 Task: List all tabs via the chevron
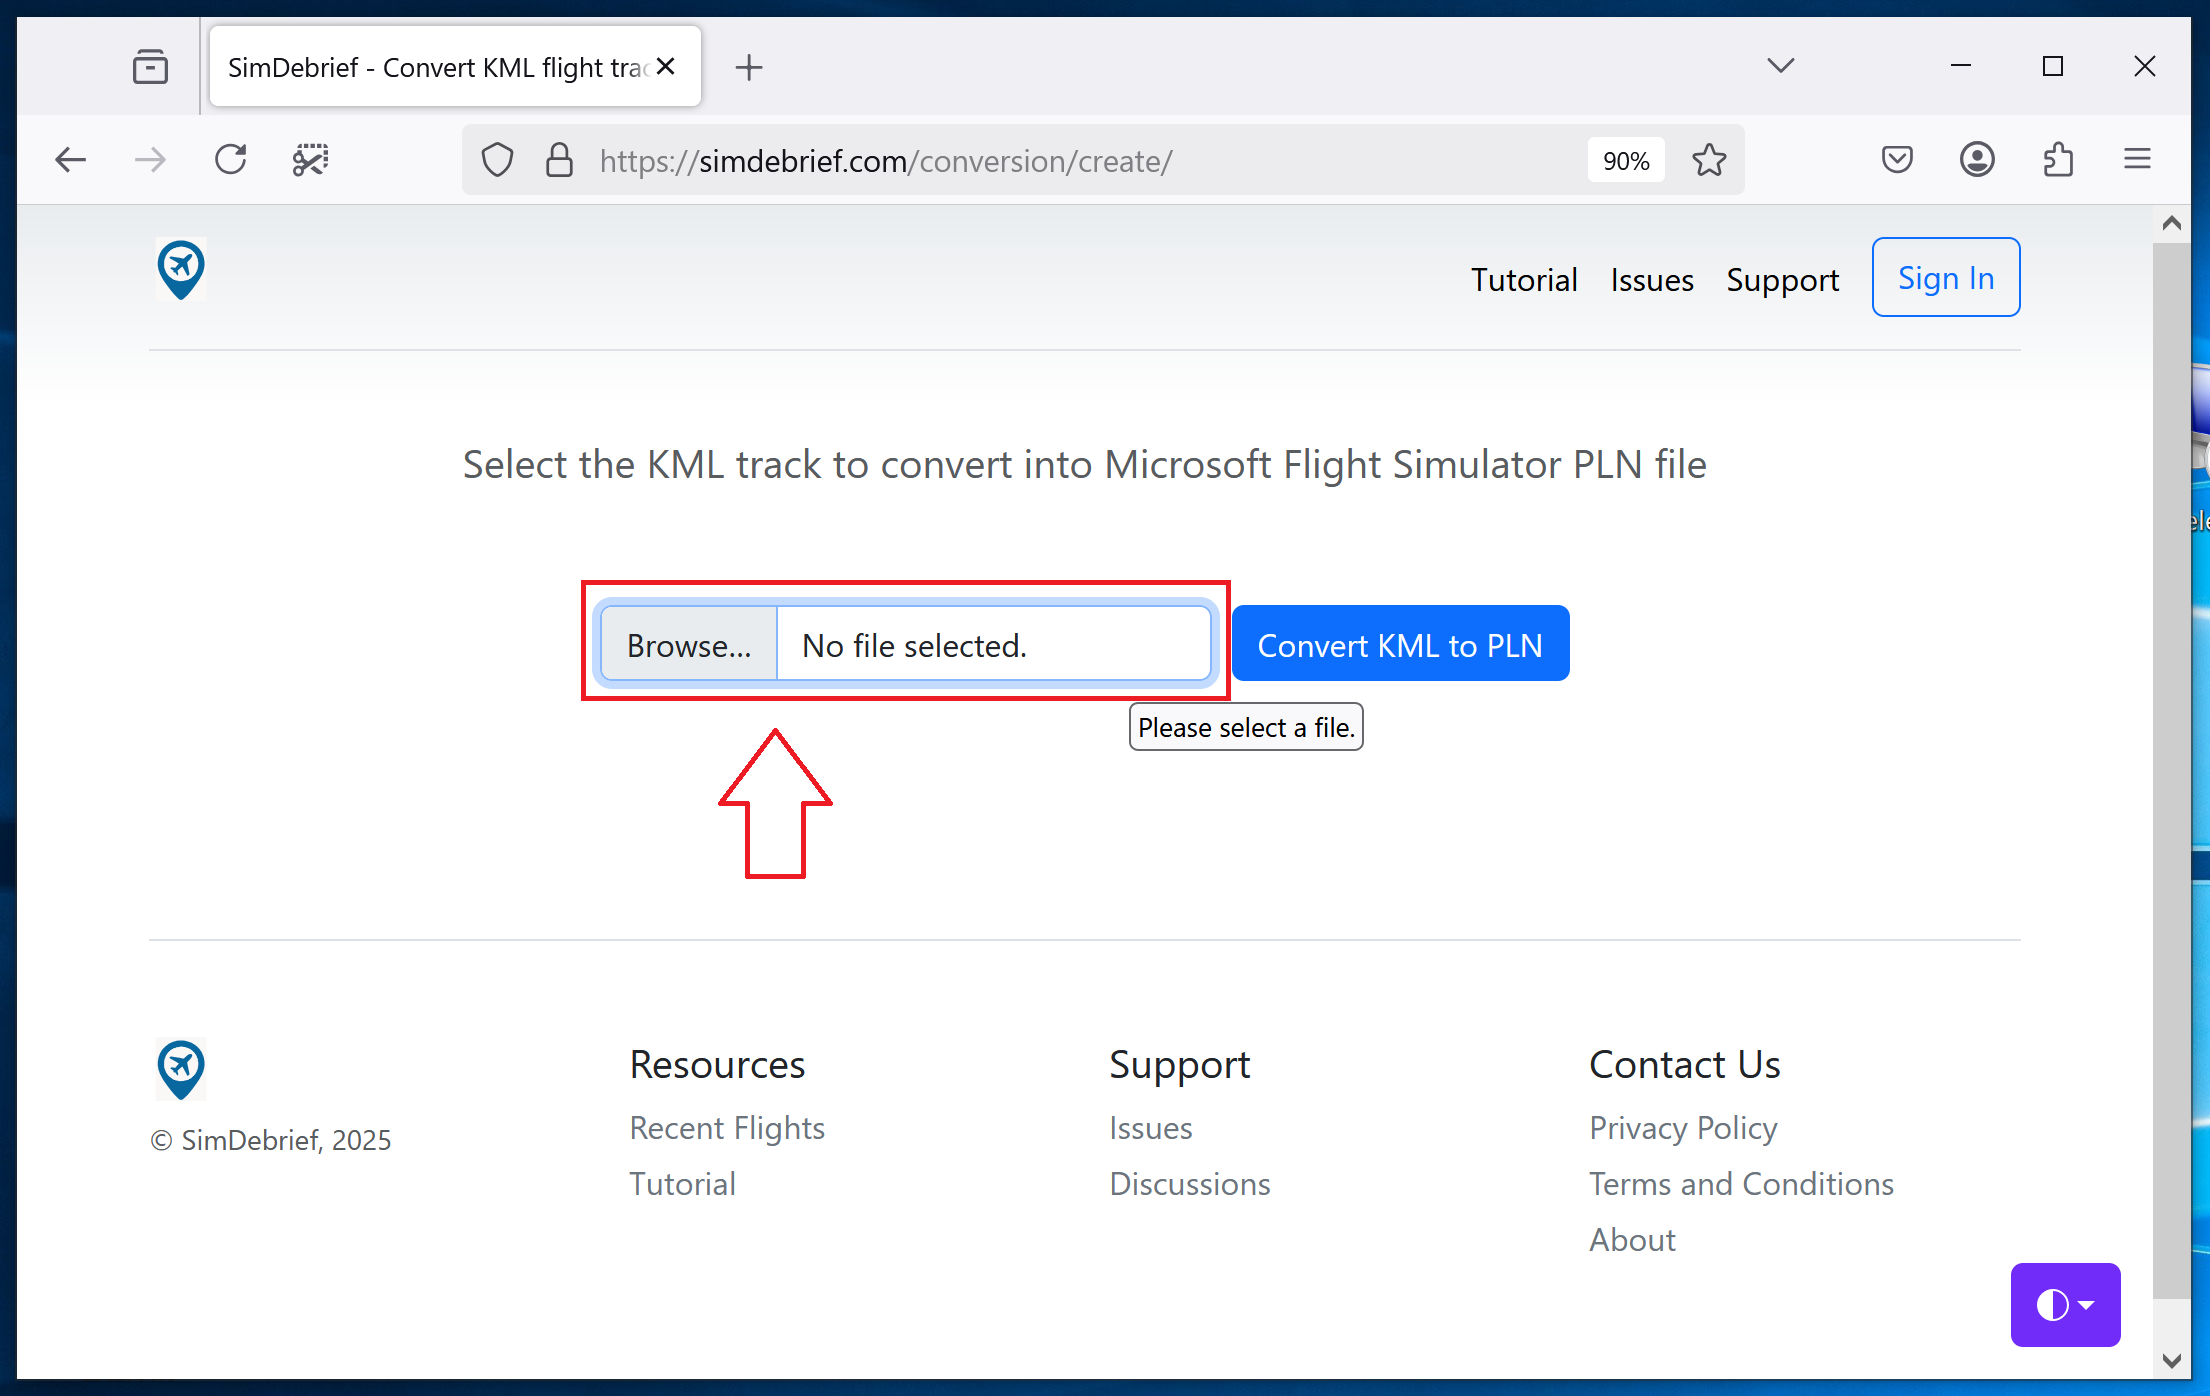(1780, 66)
